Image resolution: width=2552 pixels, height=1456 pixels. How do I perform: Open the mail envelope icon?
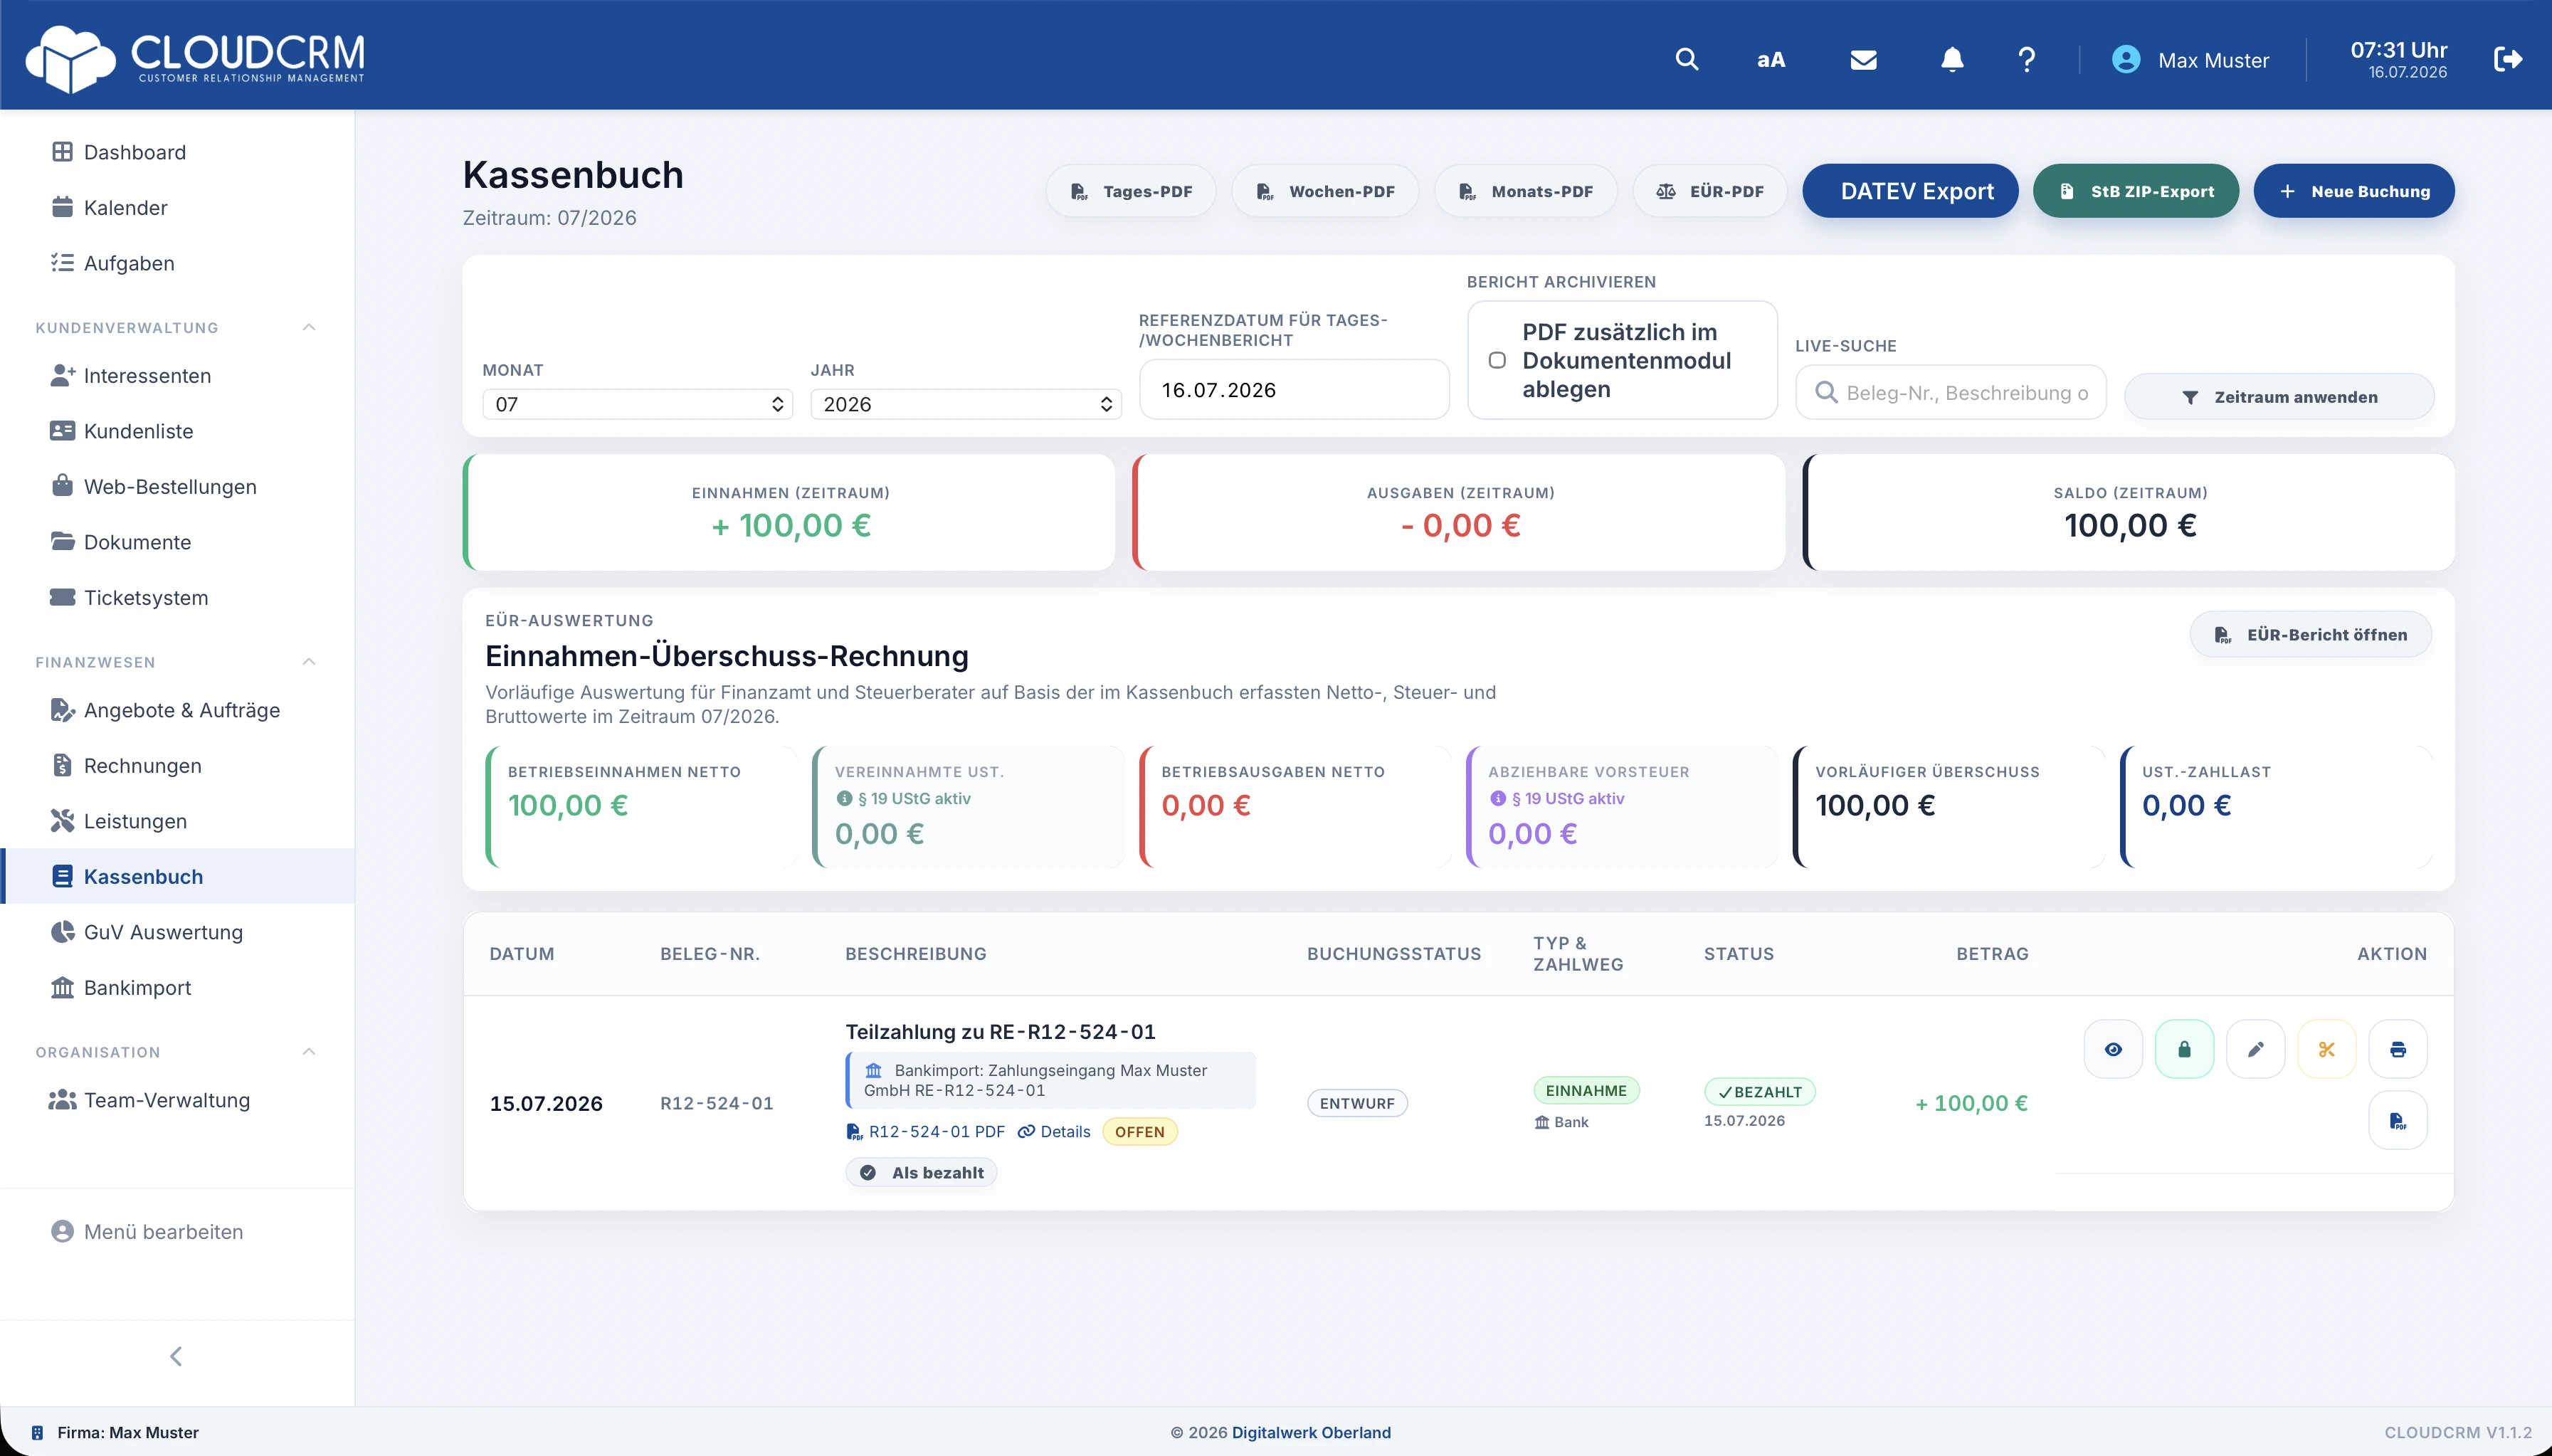pyautogui.click(x=1863, y=60)
